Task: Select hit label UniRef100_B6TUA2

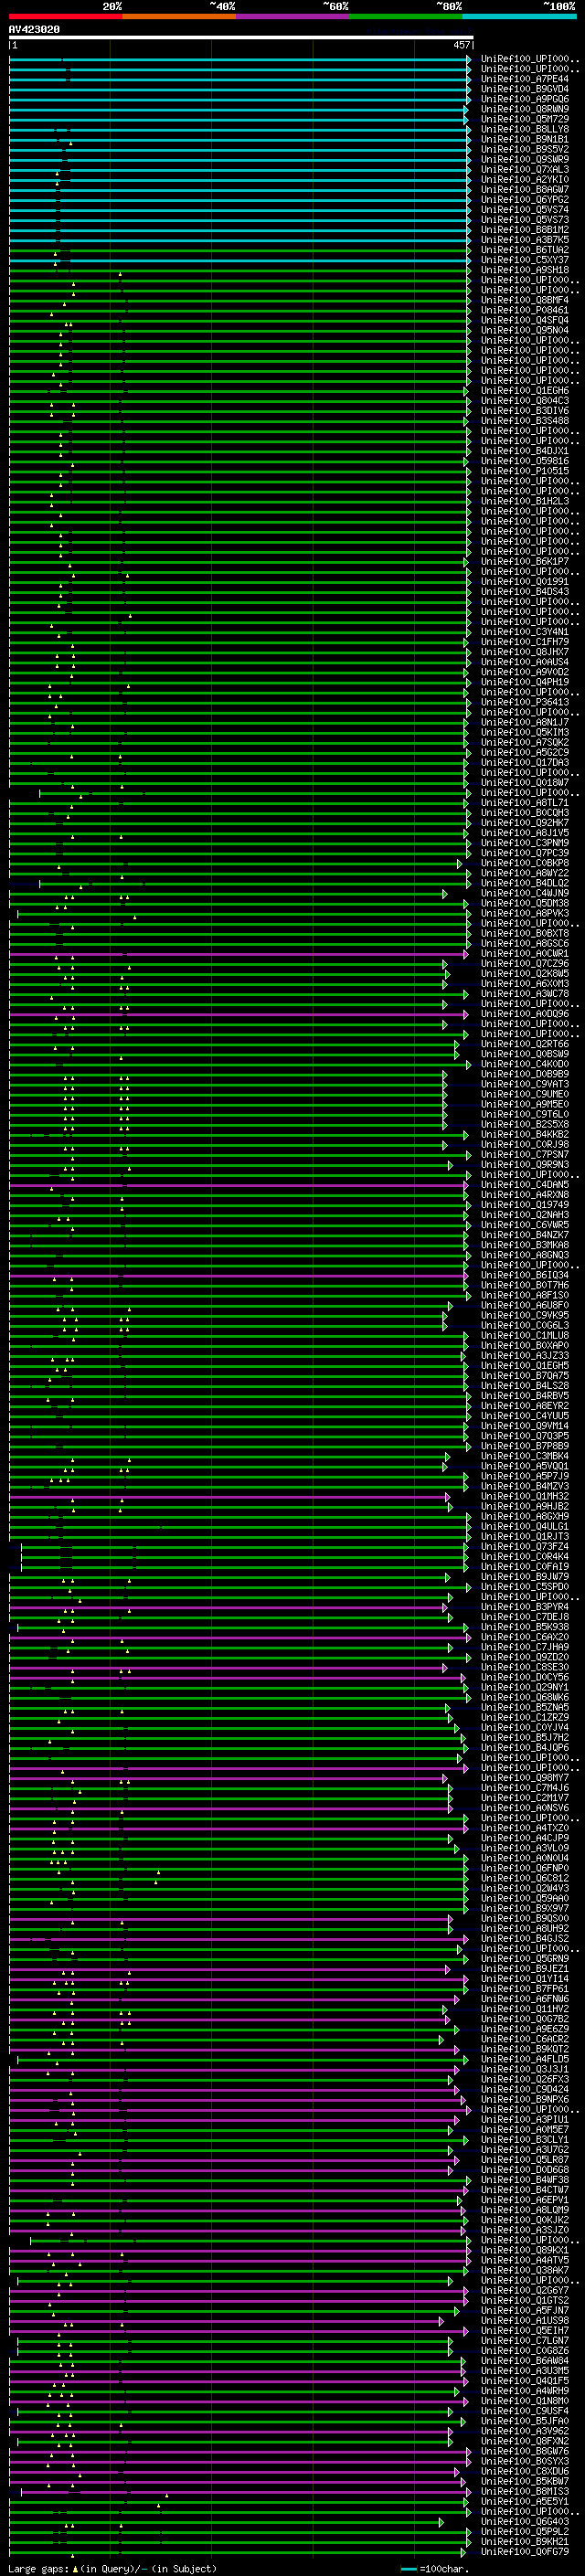Action: (525, 249)
